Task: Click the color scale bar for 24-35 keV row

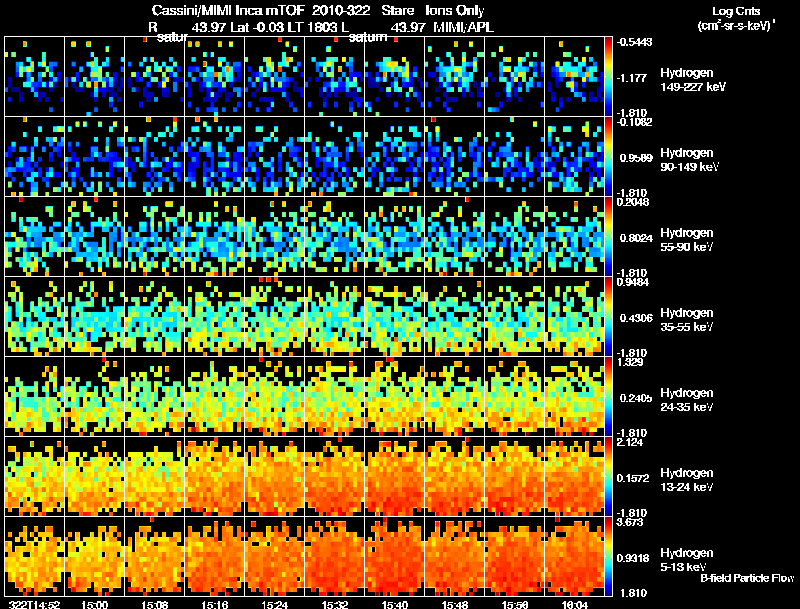Action: click(608, 397)
